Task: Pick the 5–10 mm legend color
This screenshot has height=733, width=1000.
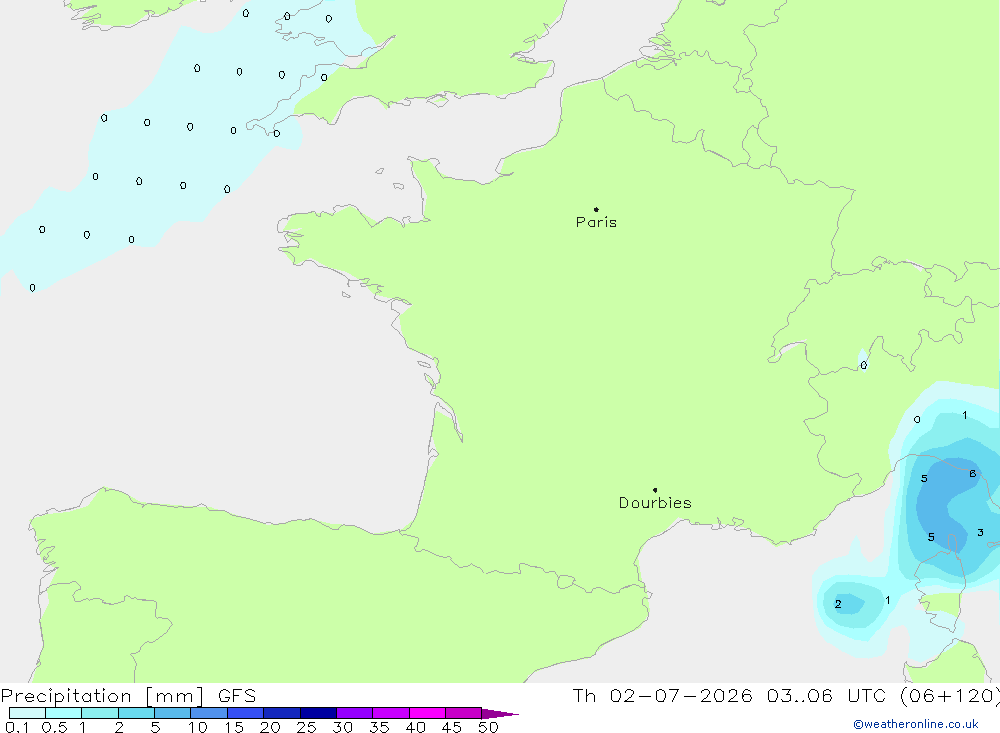Action: (173, 713)
